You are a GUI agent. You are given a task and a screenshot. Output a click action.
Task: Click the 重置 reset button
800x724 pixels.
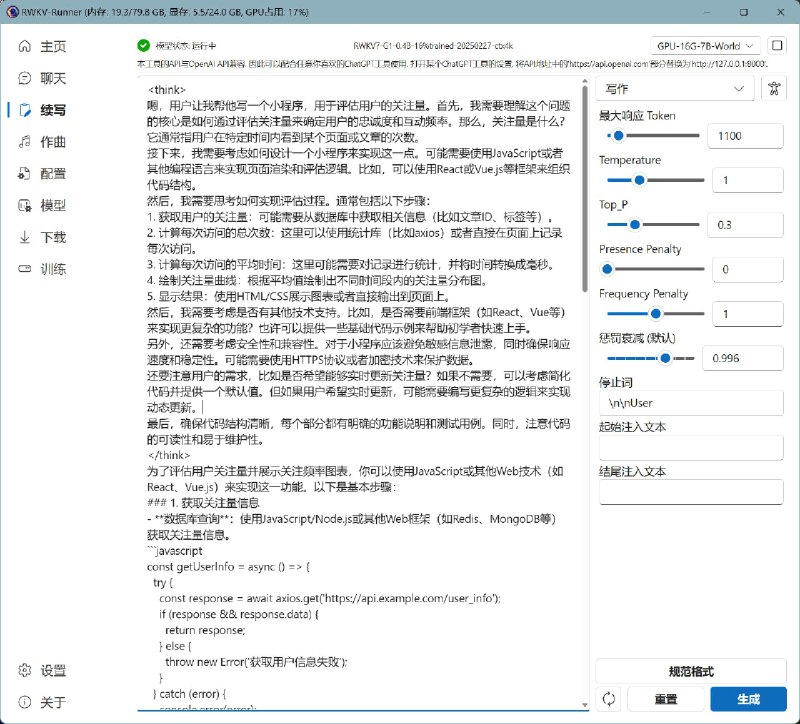point(666,698)
